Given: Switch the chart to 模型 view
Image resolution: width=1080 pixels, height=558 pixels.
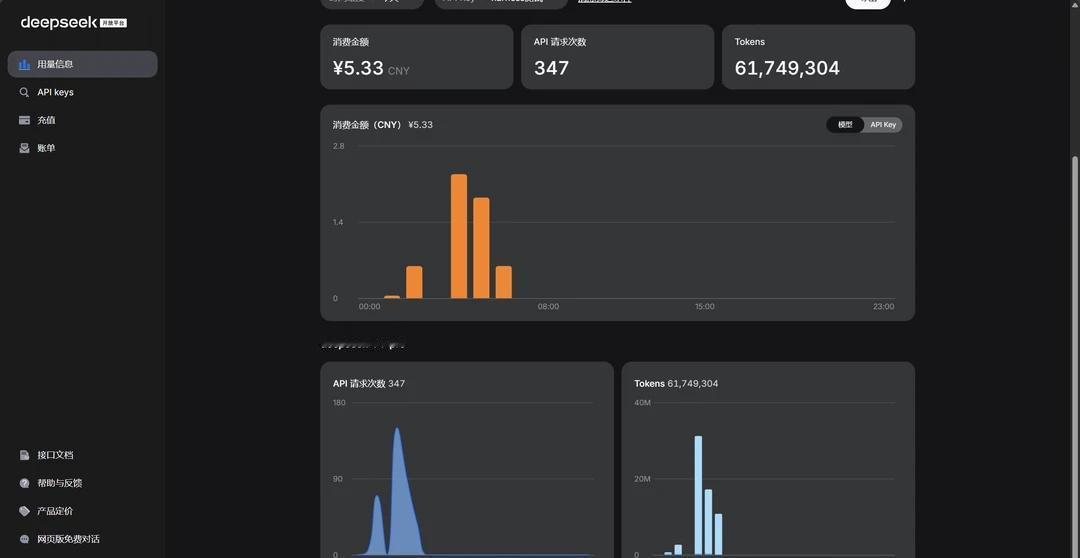Looking at the screenshot, I should coord(845,125).
